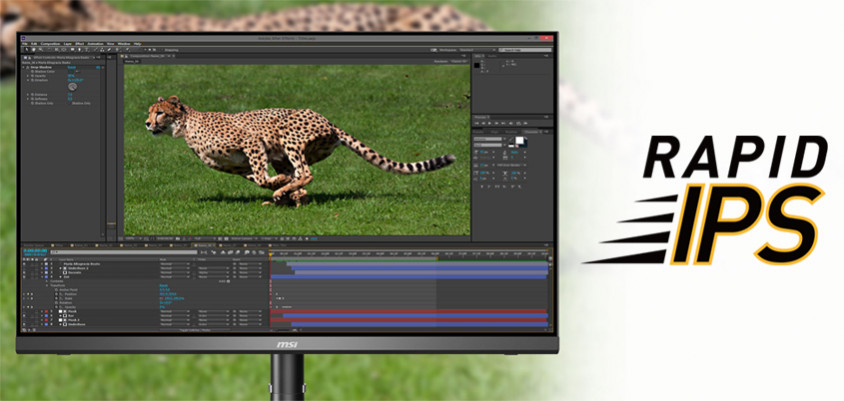Click Faux Bold in Character panel

482,187
